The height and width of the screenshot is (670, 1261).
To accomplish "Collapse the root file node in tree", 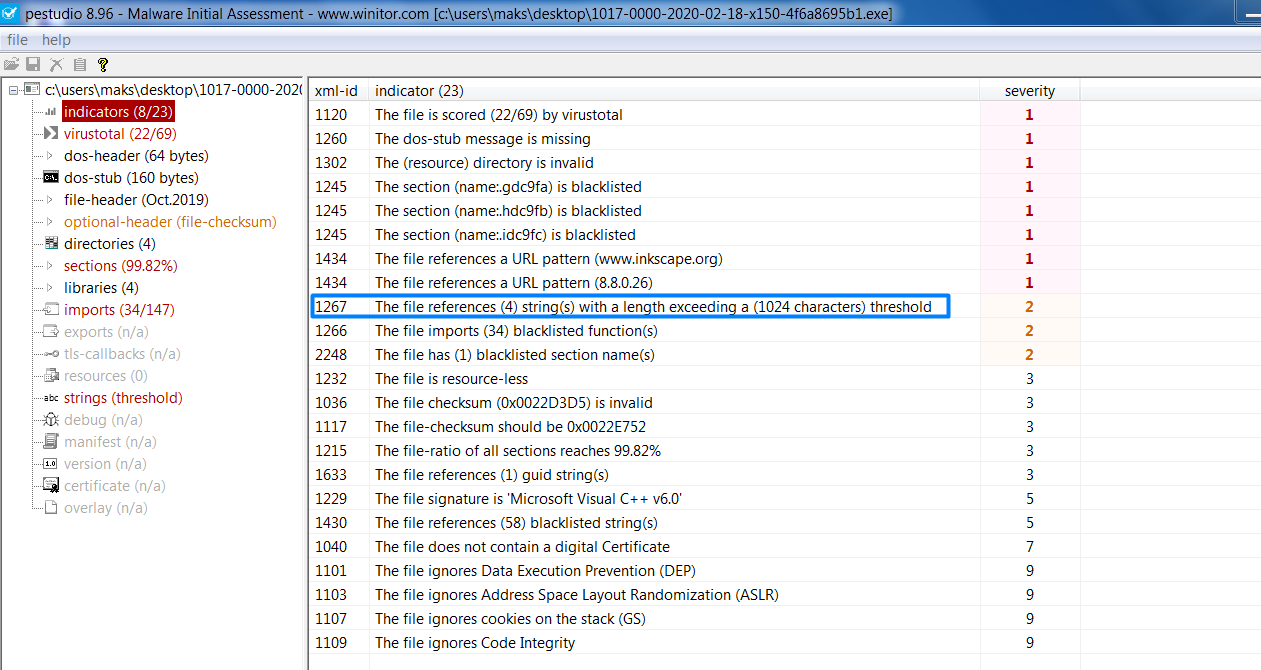I will pyautogui.click(x=13, y=90).
